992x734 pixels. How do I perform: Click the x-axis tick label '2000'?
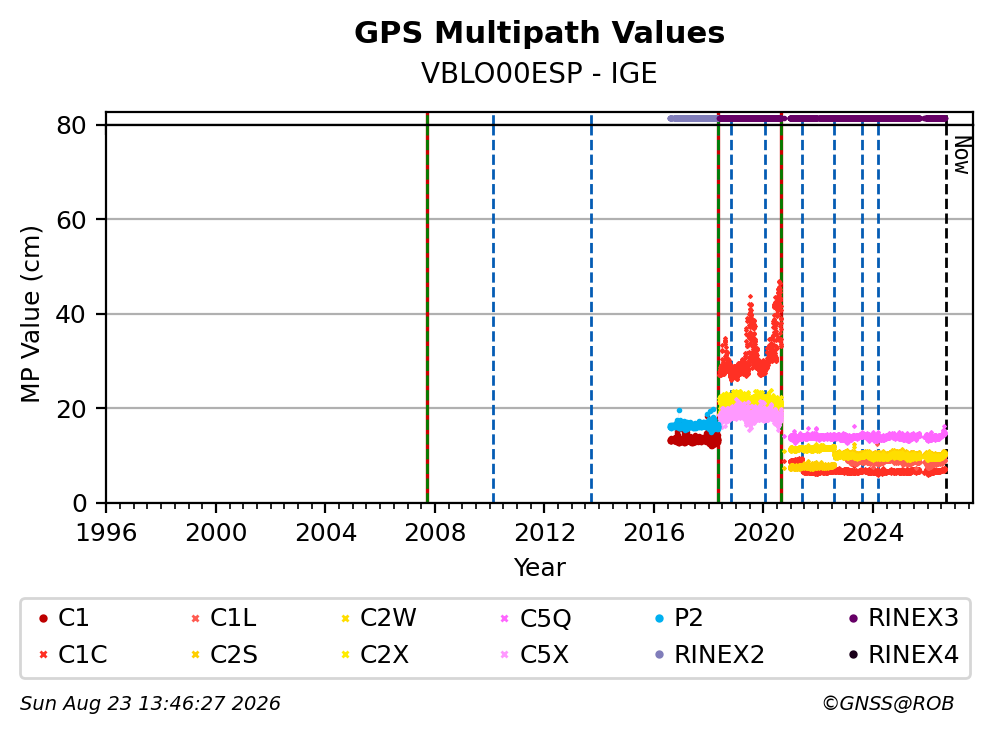(x=216, y=533)
